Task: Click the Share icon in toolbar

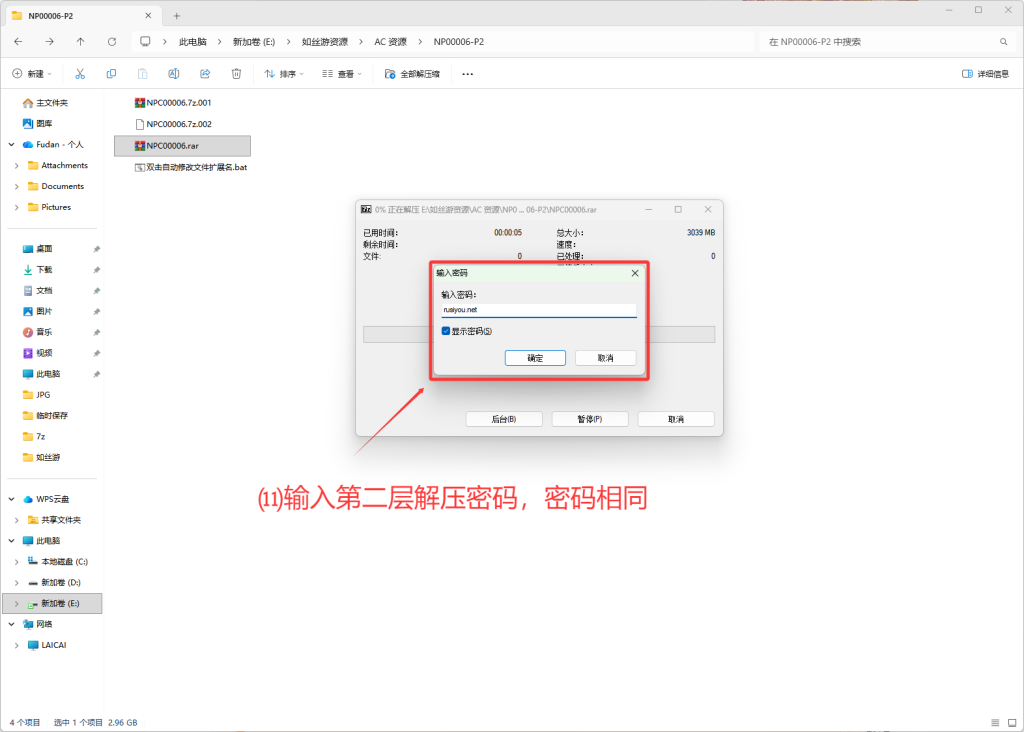Action: 205,74
